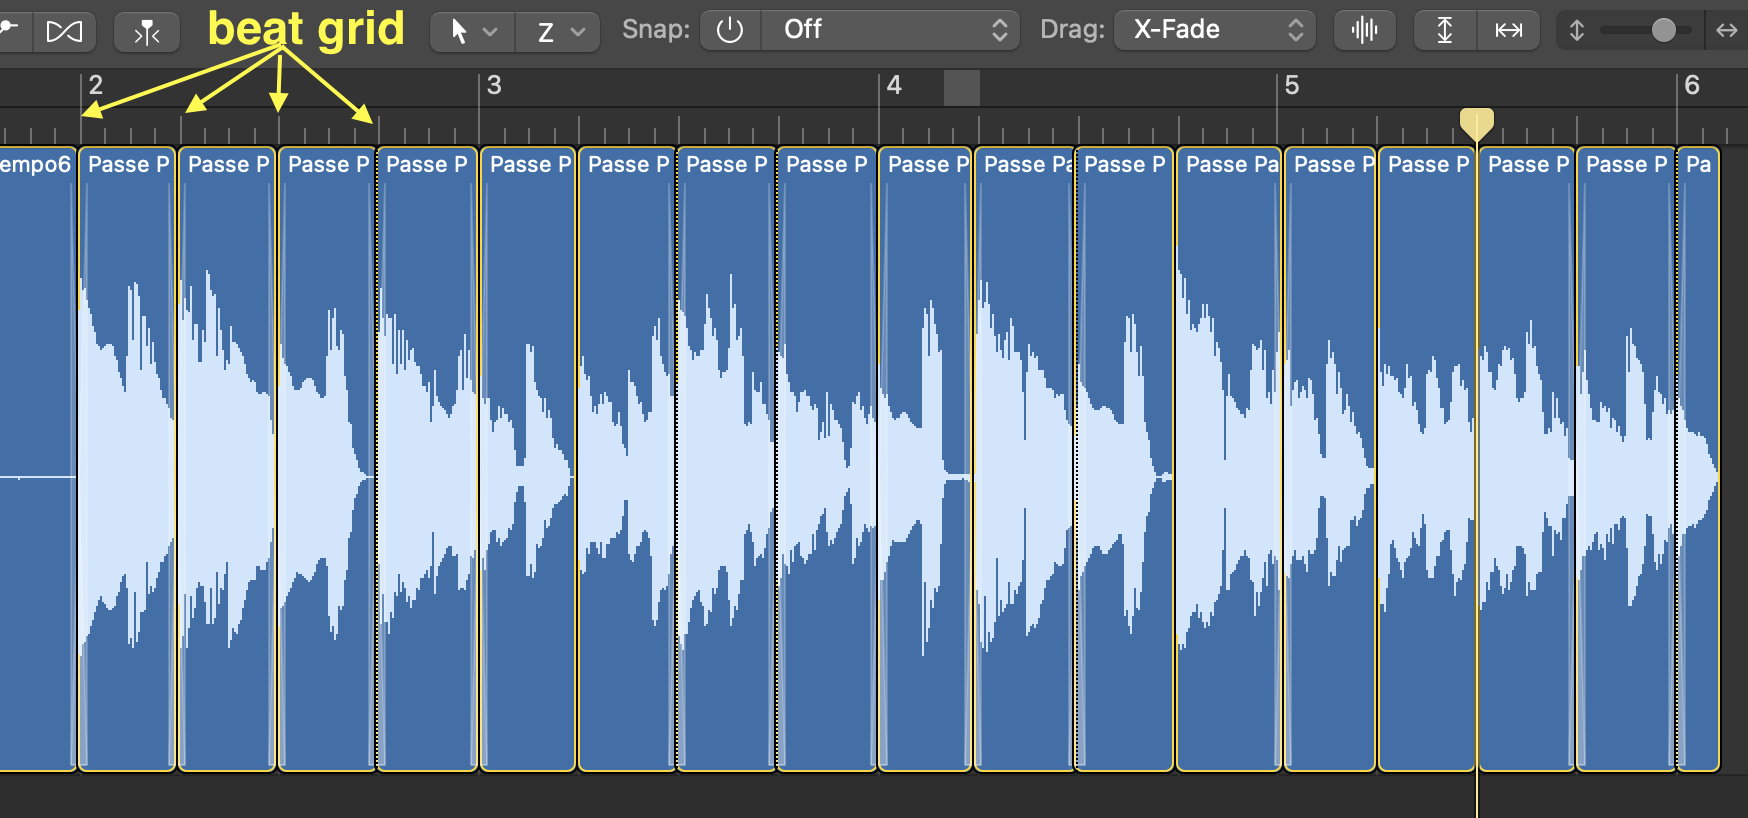Open the secondary Zoom tool menu
Screen dimensions: 1748x818
pyautogui.click(x=559, y=31)
